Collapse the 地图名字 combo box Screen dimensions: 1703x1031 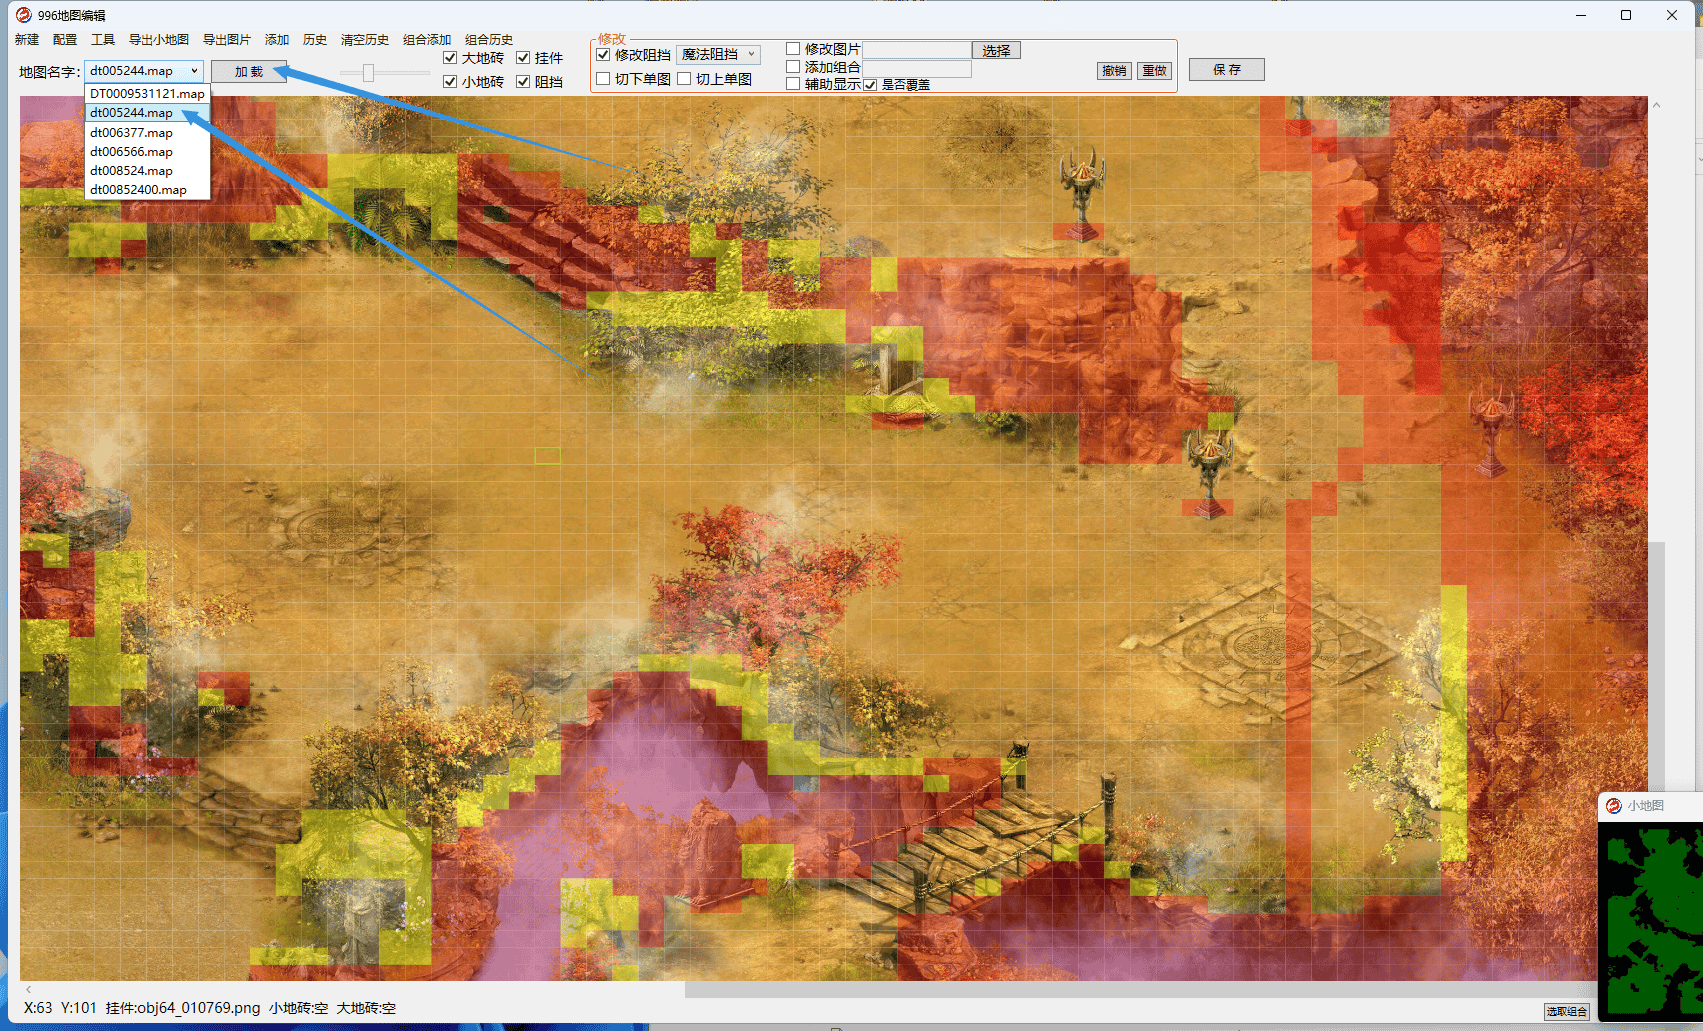tap(194, 71)
